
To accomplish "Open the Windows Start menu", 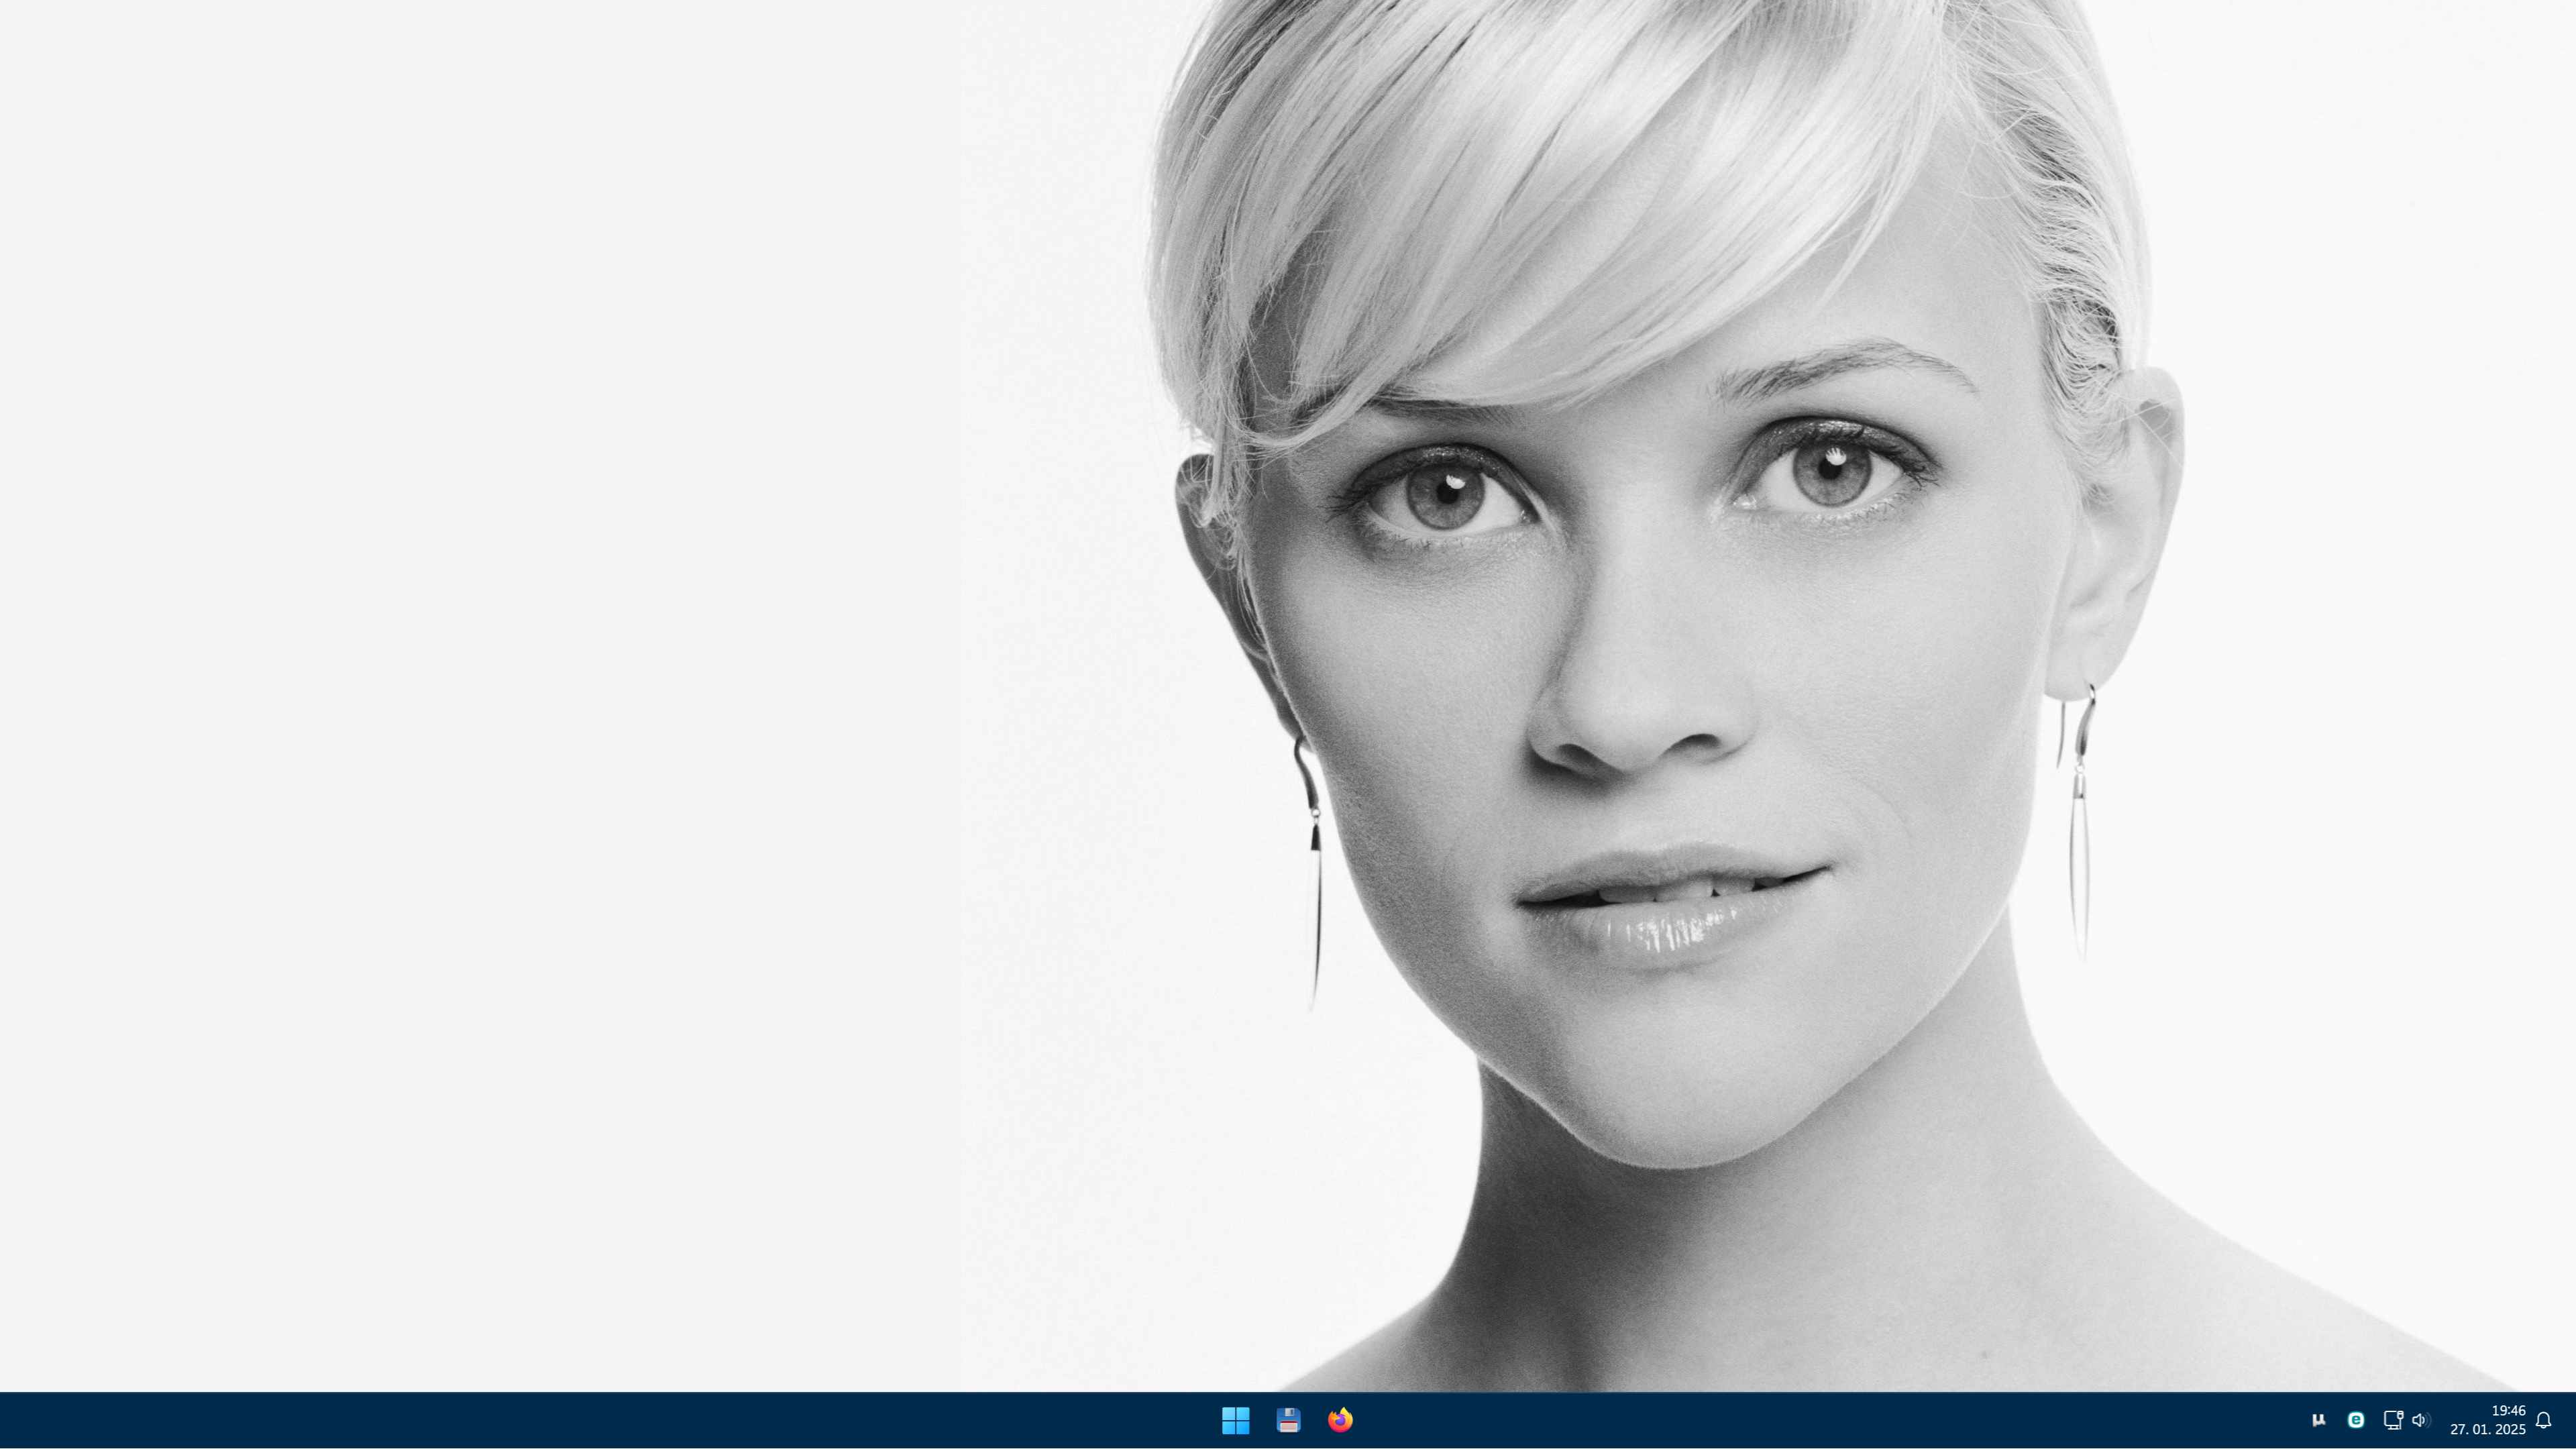I will (1235, 1420).
